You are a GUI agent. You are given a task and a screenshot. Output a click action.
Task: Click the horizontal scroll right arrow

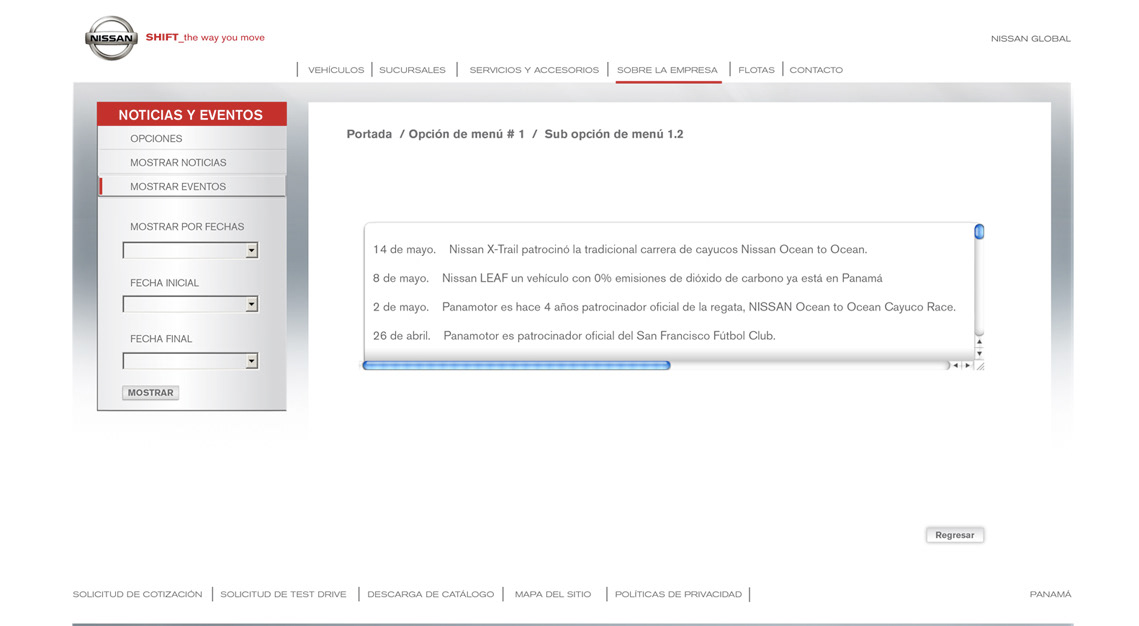(x=968, y=365)
